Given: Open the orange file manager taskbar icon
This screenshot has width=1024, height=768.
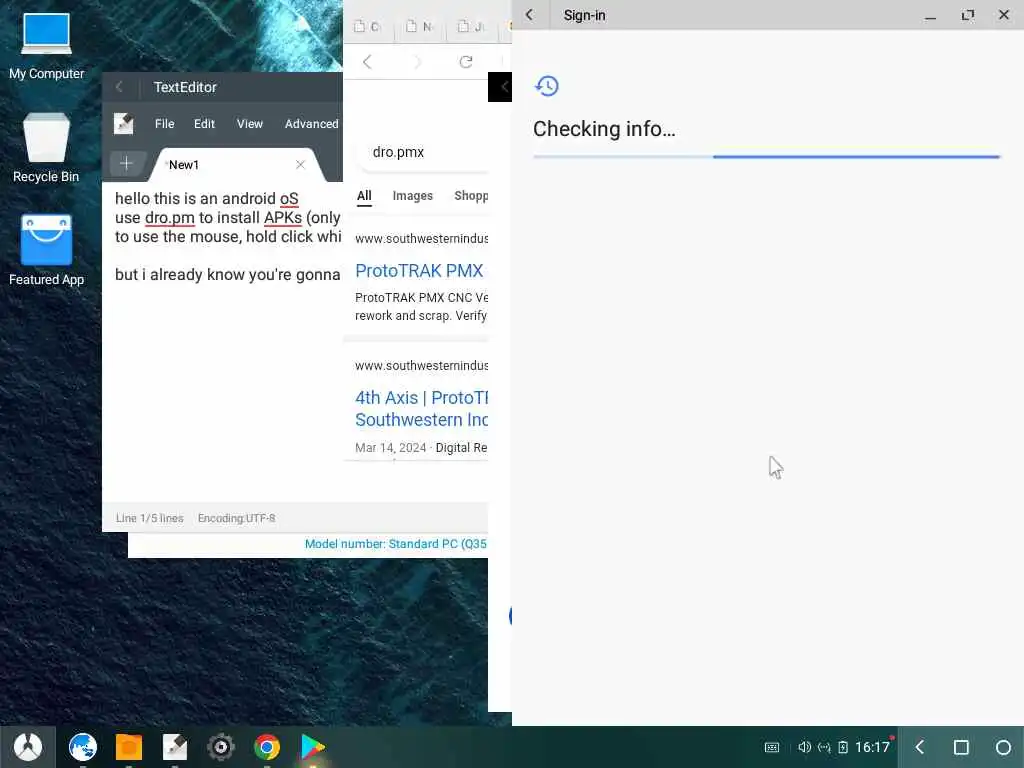Looking at the screenshot, I should 129,747.
